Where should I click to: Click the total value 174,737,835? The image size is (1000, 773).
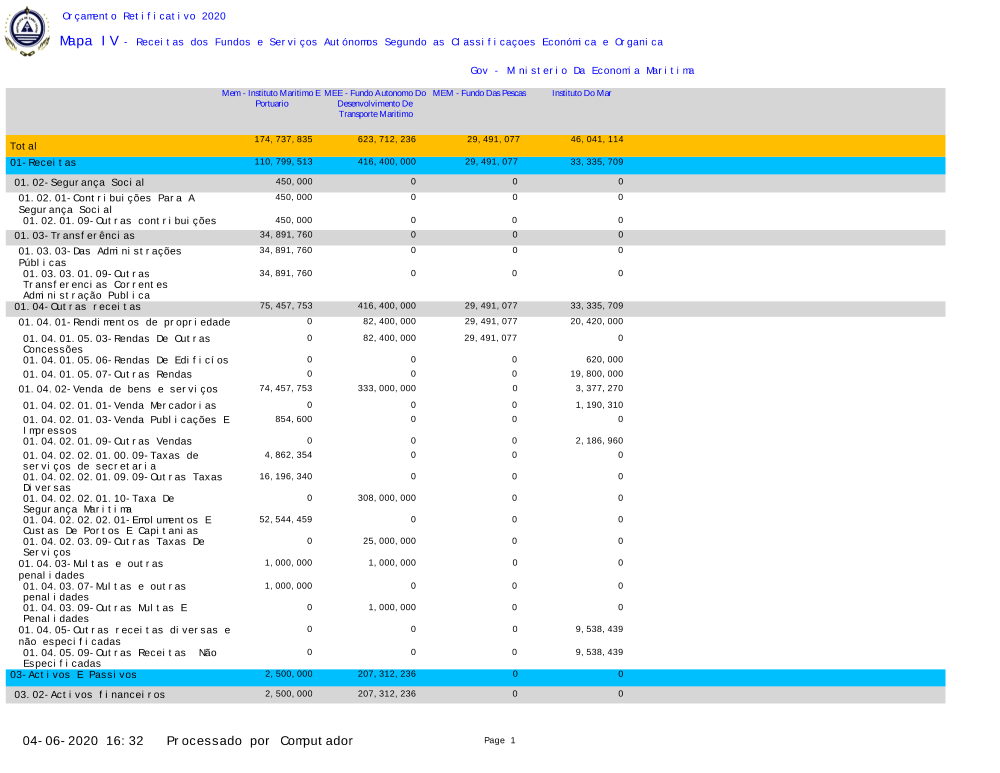(284, 139)
